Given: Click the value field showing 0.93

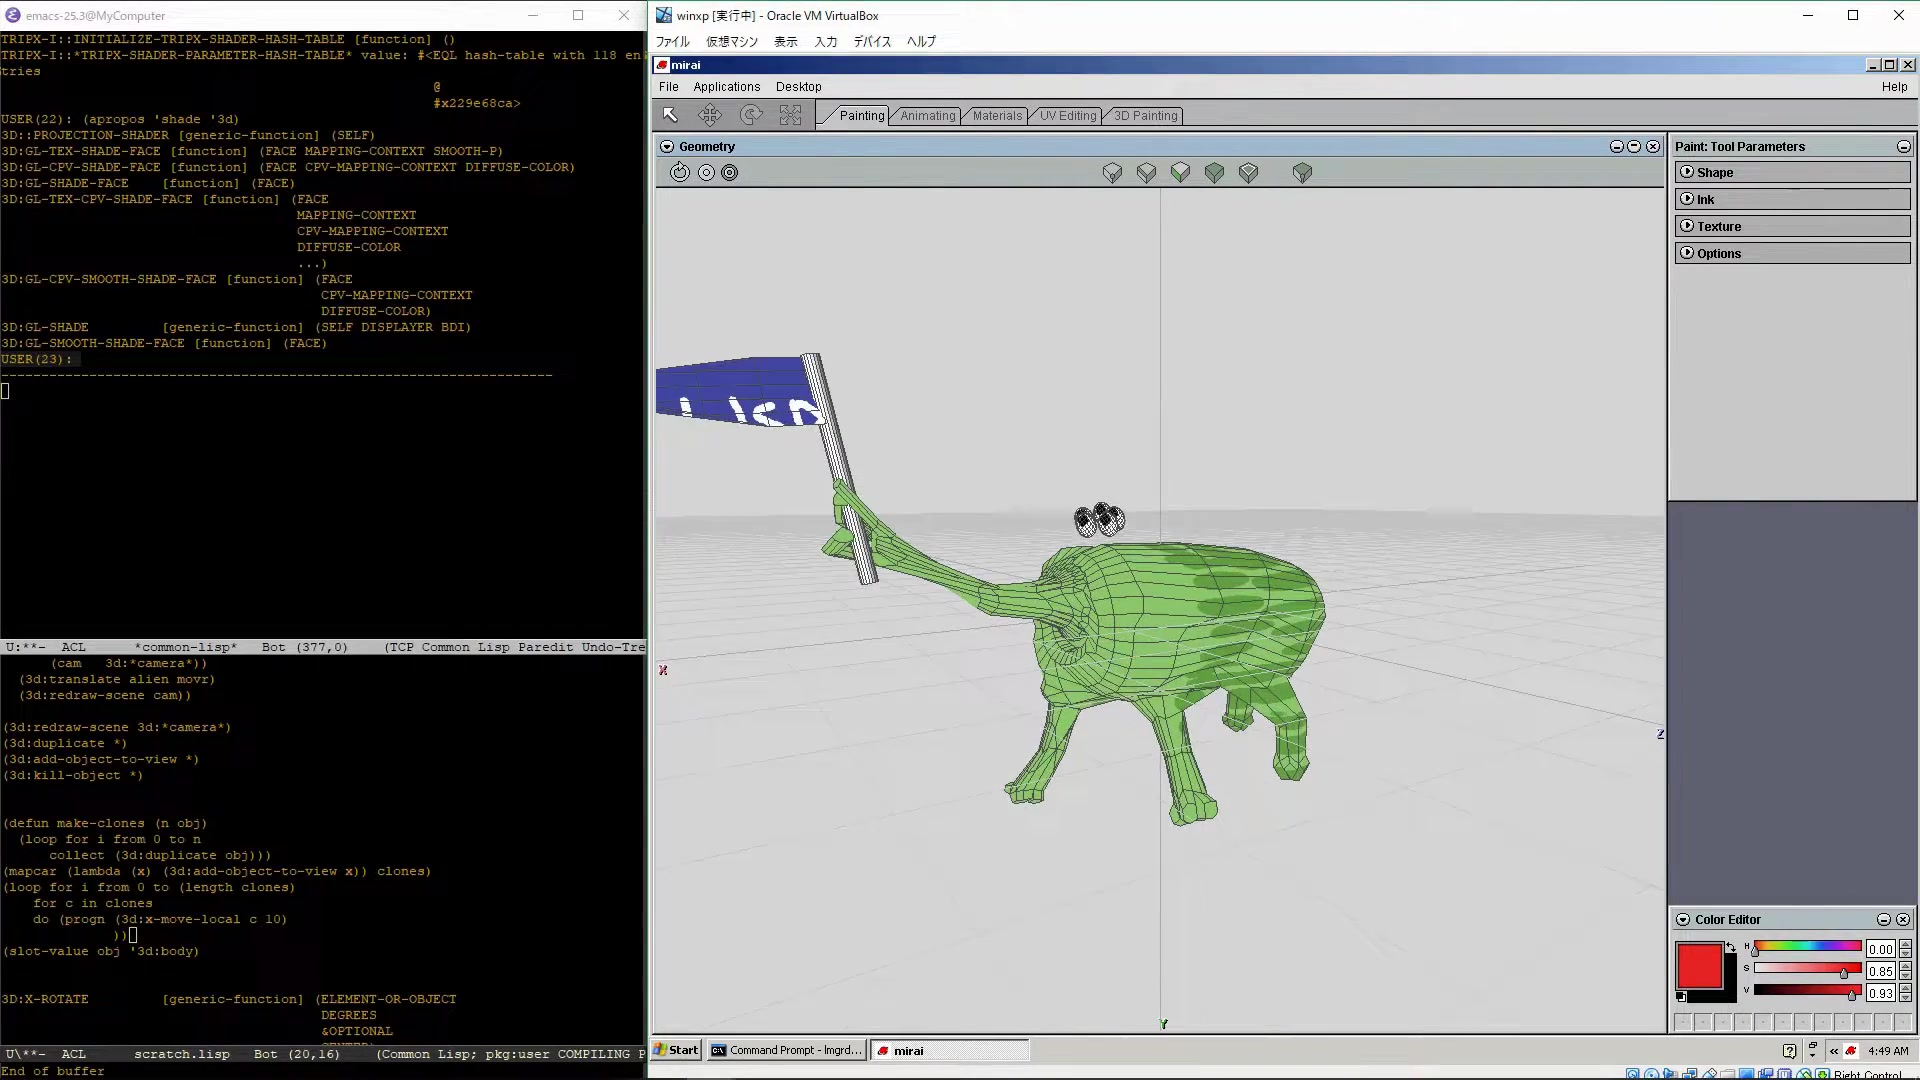Looking at the screenshot, I should click(x=1880, y=993).
